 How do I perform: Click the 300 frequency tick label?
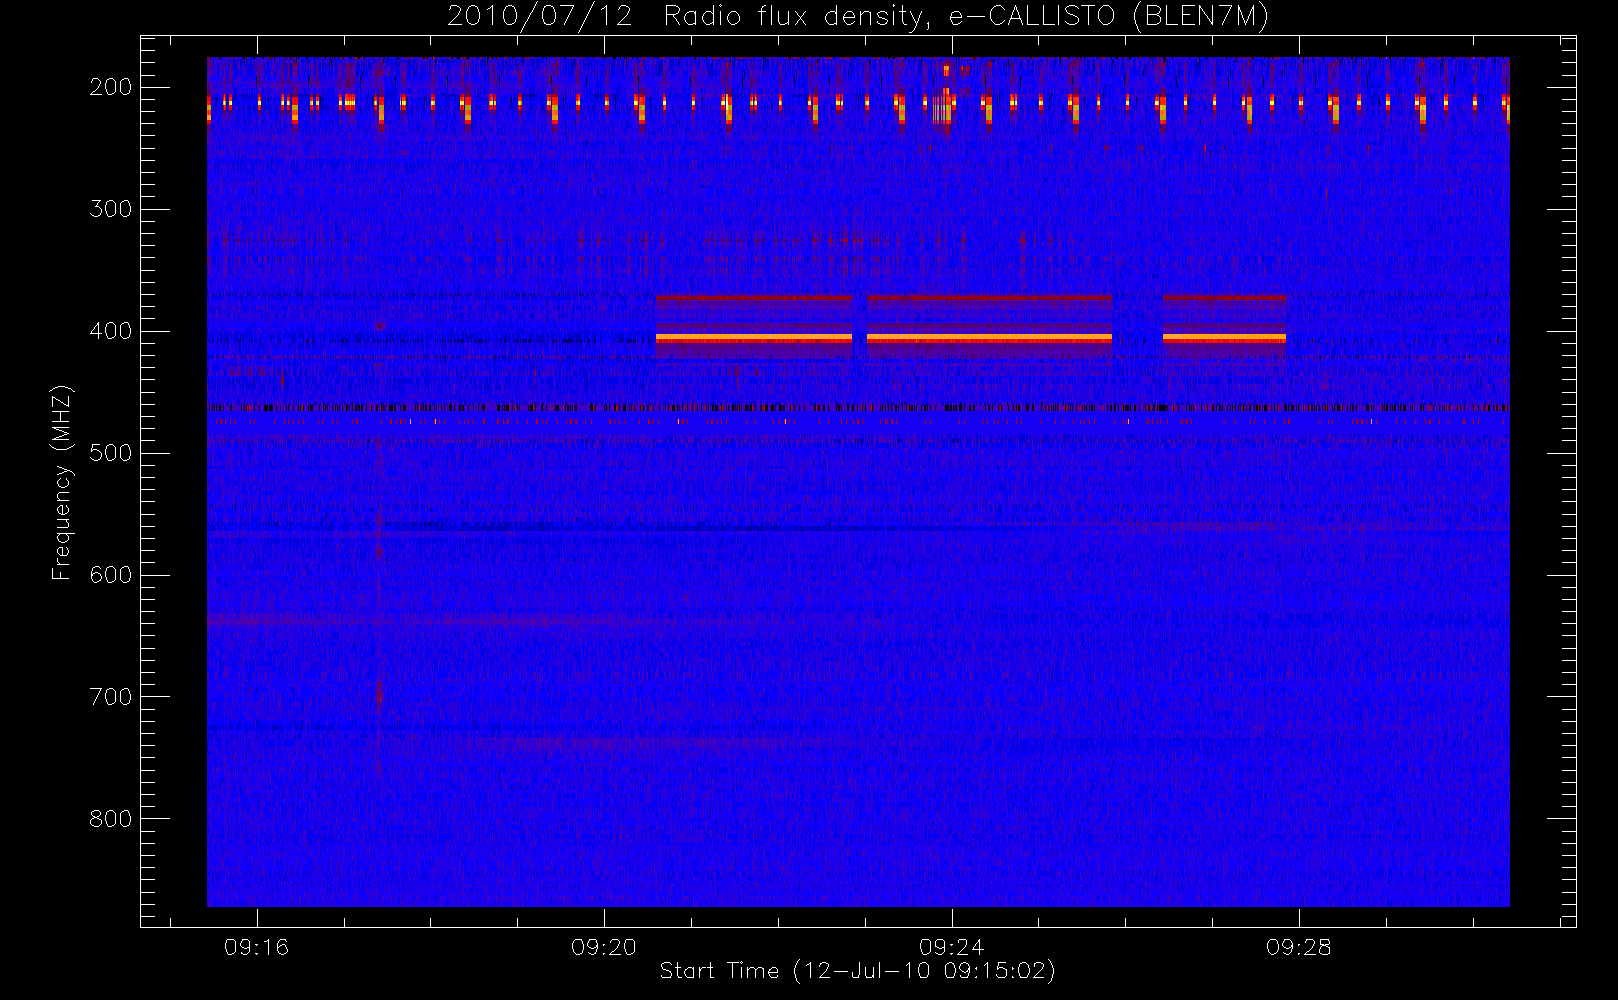(x=111, y=209)
